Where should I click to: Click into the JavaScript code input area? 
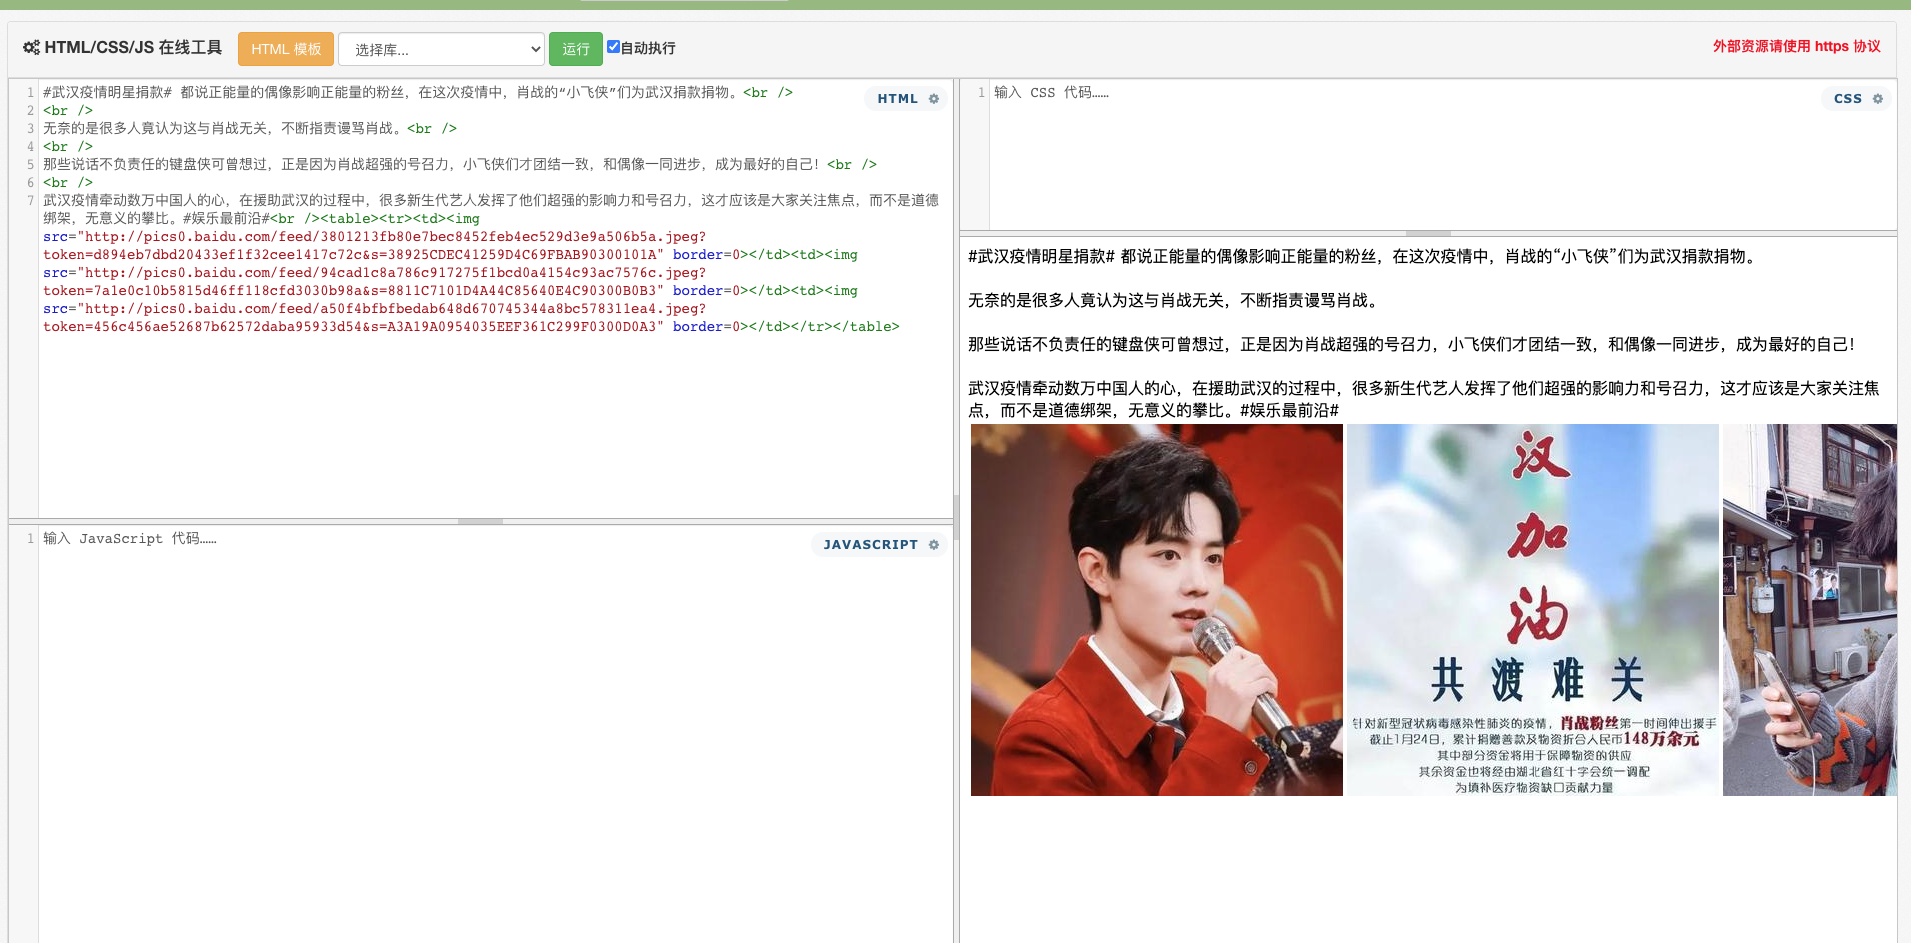[x=495, y=735]
